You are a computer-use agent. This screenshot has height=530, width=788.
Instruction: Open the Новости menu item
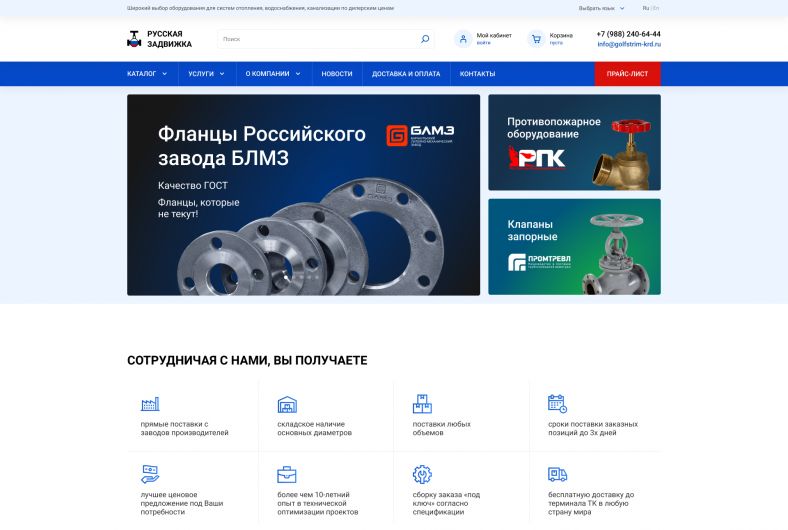(337, 74)
